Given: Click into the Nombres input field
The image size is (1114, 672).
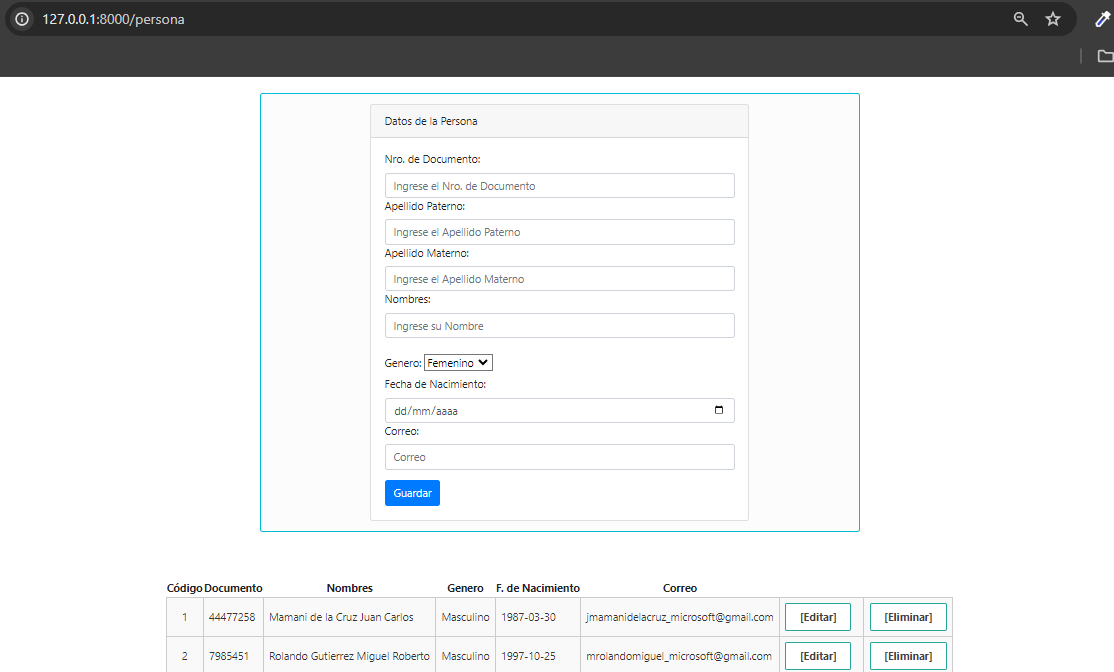Looking at the screenshot, I should point(559,326).
